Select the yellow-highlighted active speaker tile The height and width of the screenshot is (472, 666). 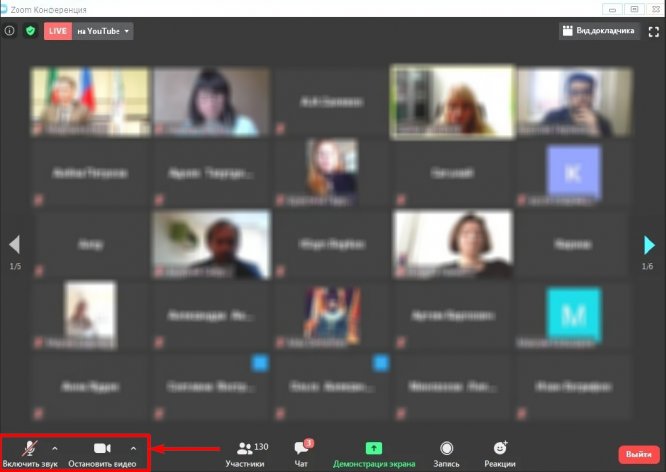click(453, 102)
